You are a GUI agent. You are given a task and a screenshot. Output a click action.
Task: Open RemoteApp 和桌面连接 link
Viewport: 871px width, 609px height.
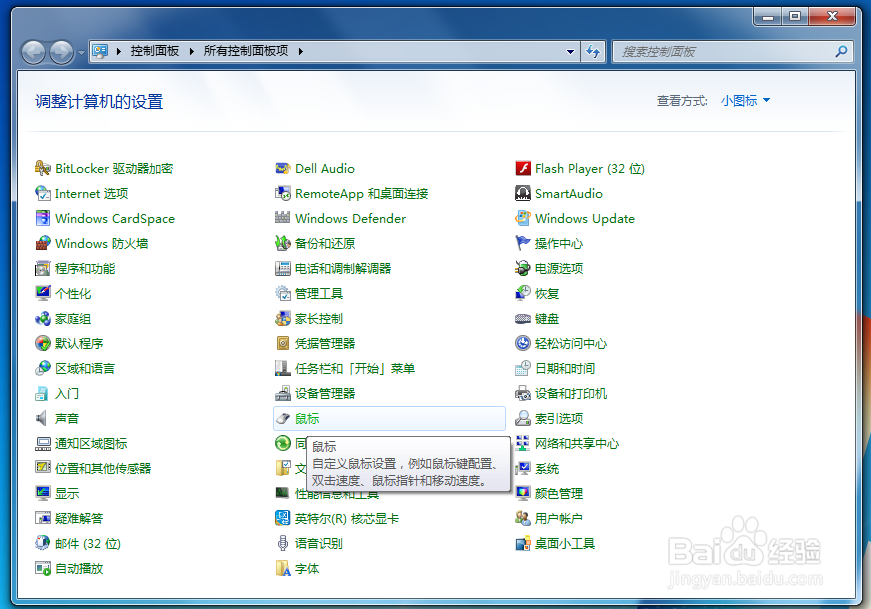tap(362, 193)
